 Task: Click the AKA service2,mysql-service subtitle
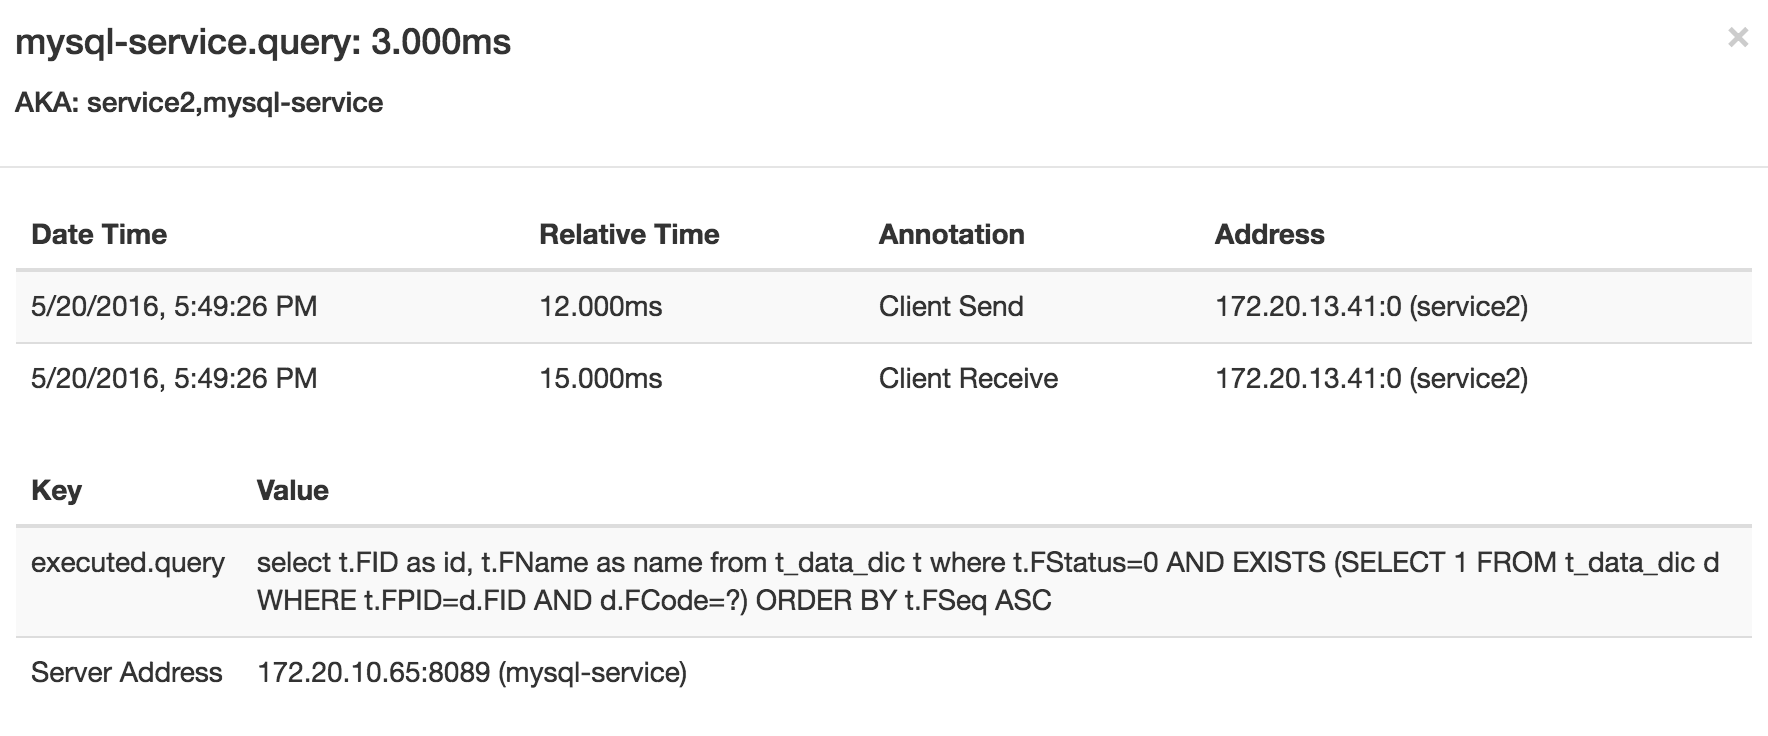click(x=199, y=103)
